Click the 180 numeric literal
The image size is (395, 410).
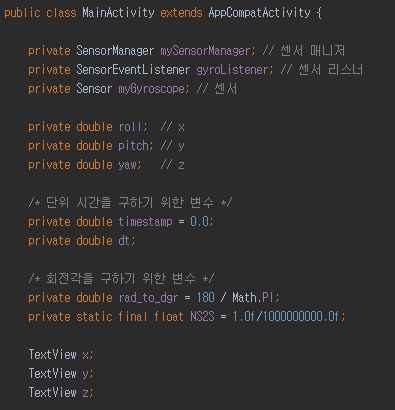[205, 297]
